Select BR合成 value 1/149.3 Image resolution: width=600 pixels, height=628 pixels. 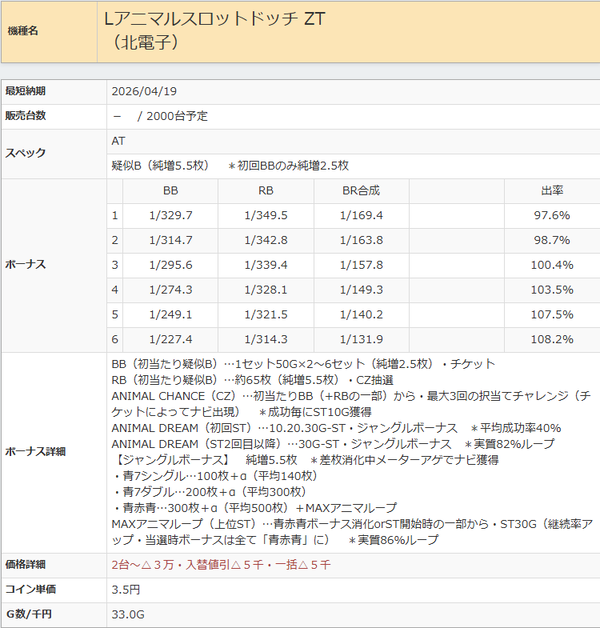click(361, 290)
